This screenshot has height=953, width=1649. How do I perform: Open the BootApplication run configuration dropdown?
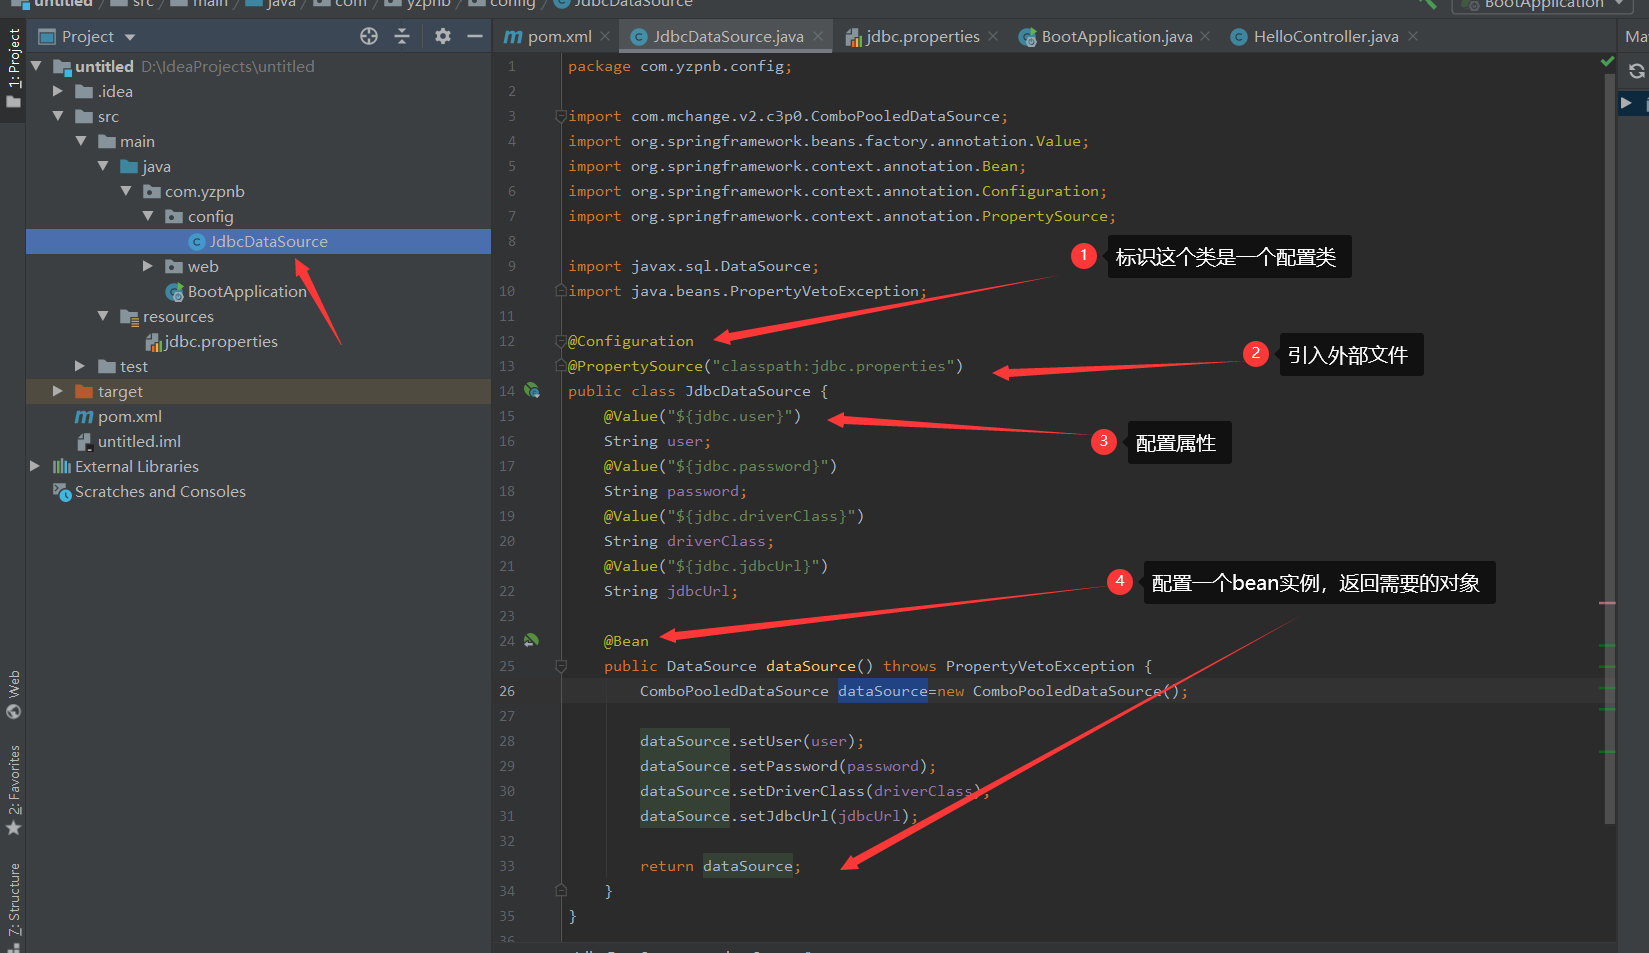click(x=1543, y=5)
